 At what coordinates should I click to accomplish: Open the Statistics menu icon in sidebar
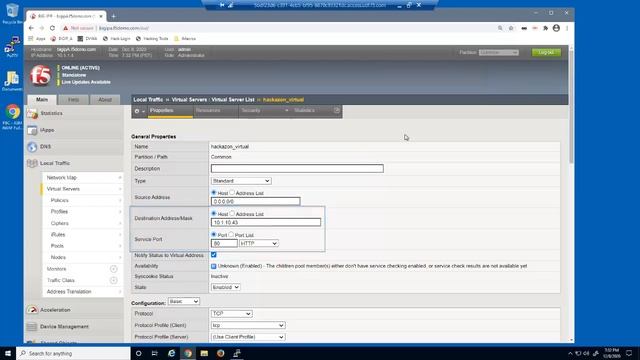[x=32, y=113]
